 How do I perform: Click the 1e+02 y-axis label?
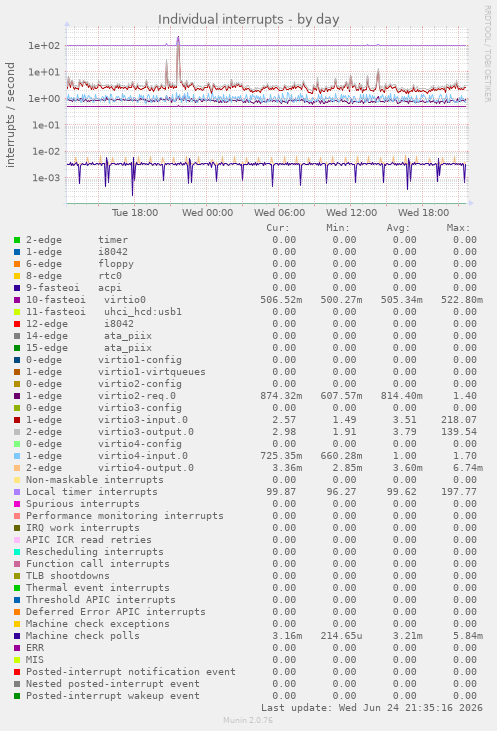click(x=45, y=46)
